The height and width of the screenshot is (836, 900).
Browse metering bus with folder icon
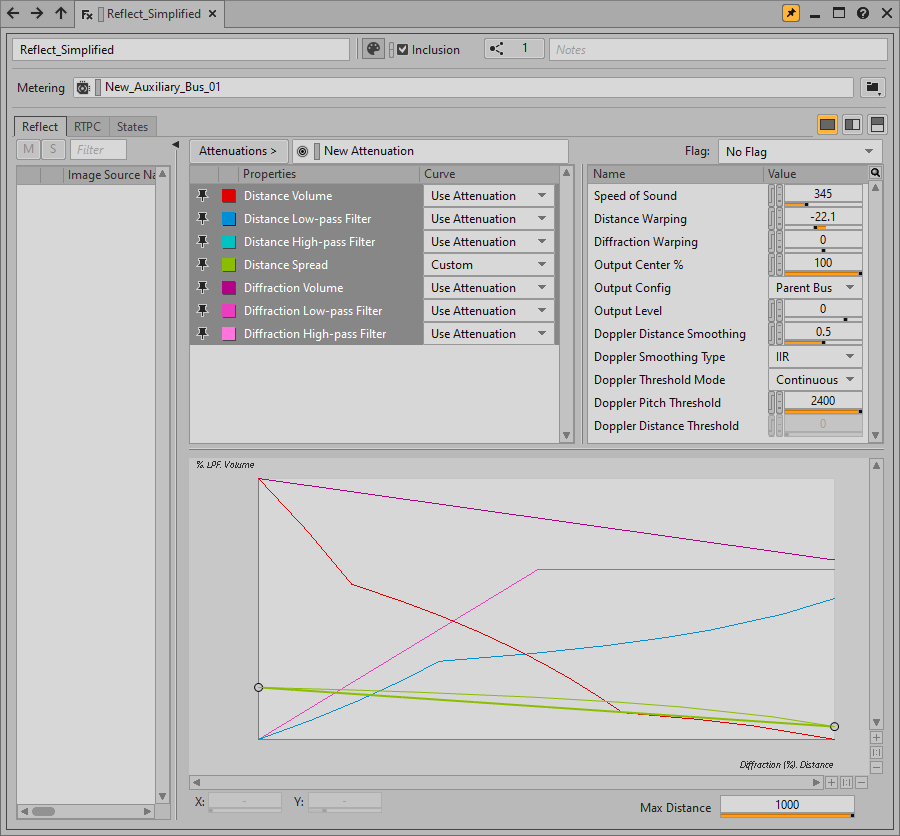[873, 87]
